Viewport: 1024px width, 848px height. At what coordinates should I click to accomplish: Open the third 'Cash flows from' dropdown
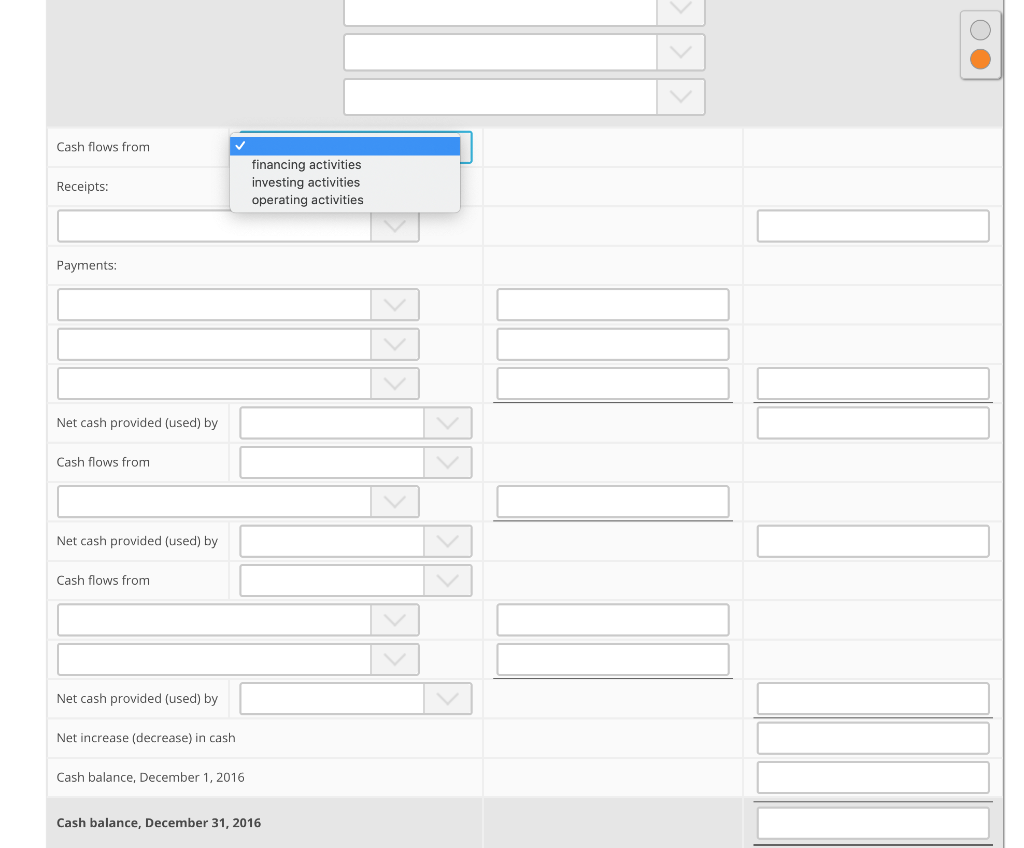(356, 581)
